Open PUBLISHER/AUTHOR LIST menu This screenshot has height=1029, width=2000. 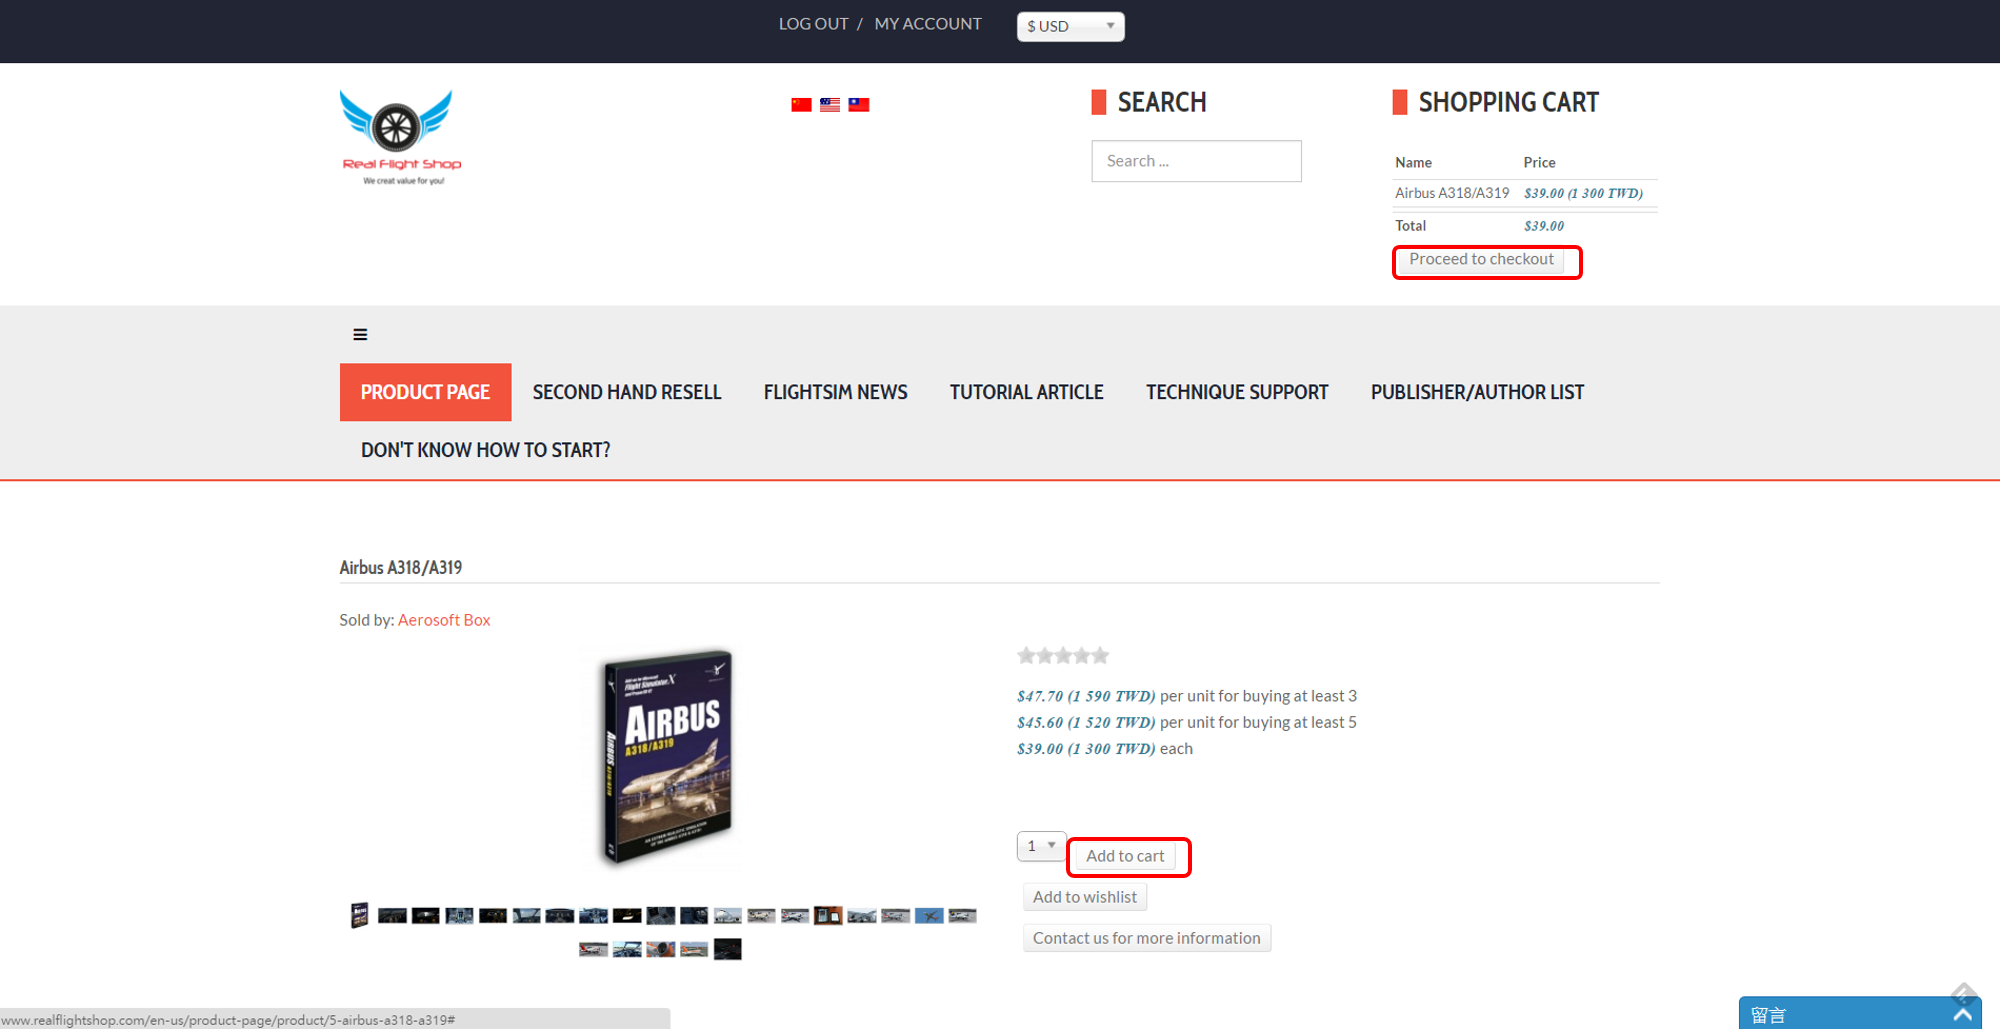pos(1477,392)
